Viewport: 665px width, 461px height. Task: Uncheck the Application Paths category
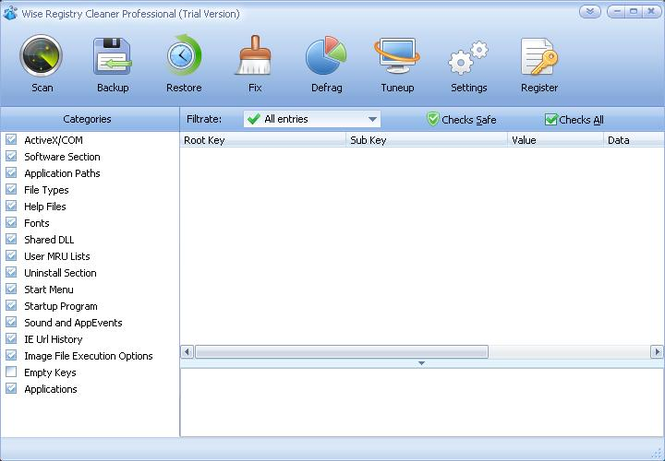pos(11,173)
